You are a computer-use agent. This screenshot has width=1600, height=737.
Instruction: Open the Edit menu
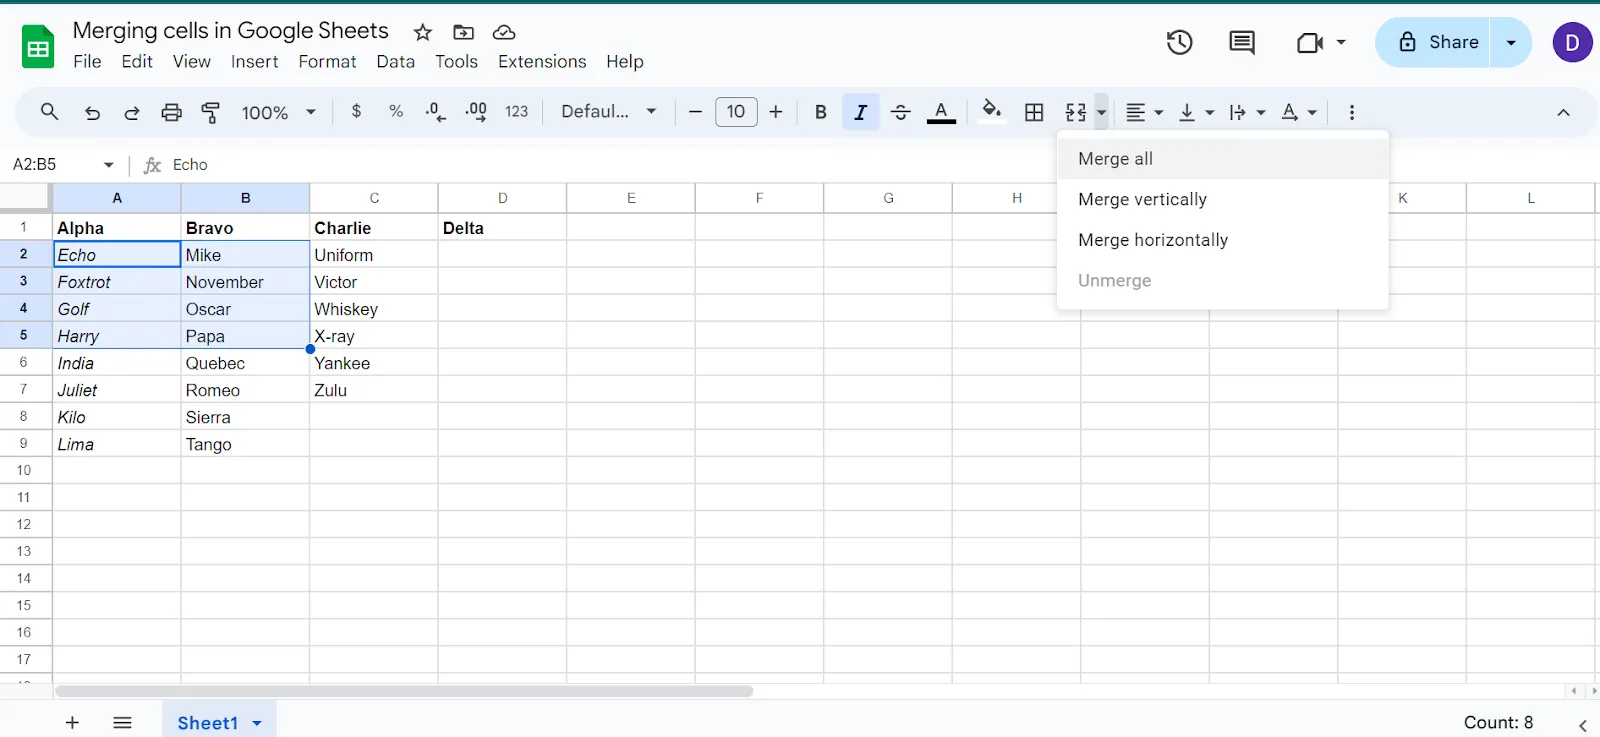coord(137,62)
